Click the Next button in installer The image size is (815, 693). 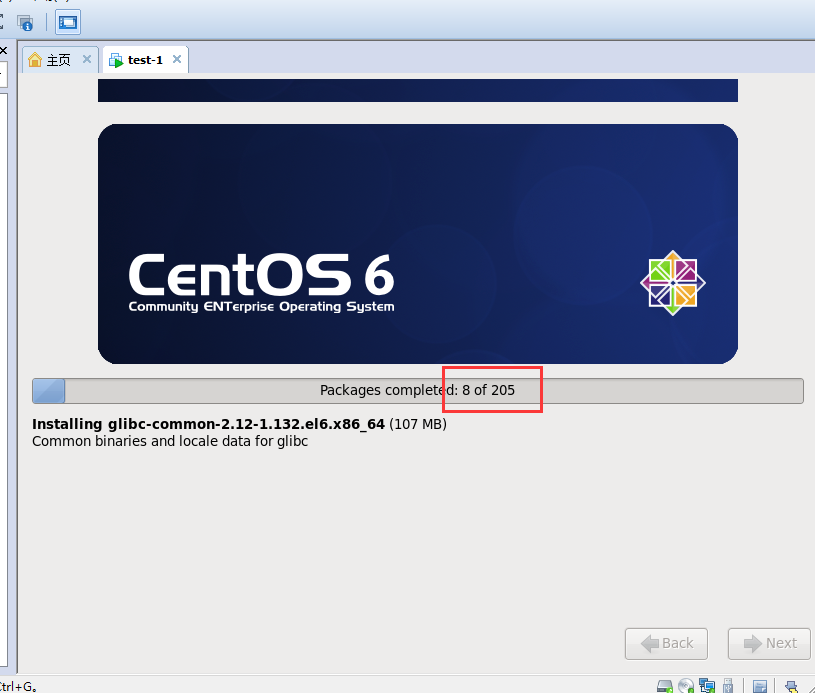(769, 644)
